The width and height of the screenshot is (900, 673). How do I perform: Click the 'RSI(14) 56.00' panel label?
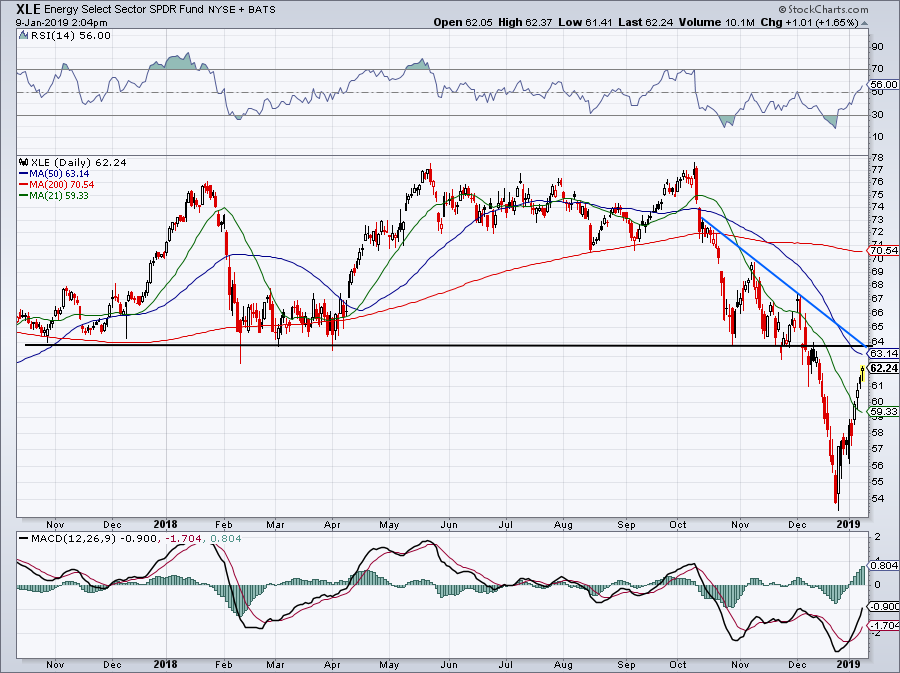coord(71,35)
